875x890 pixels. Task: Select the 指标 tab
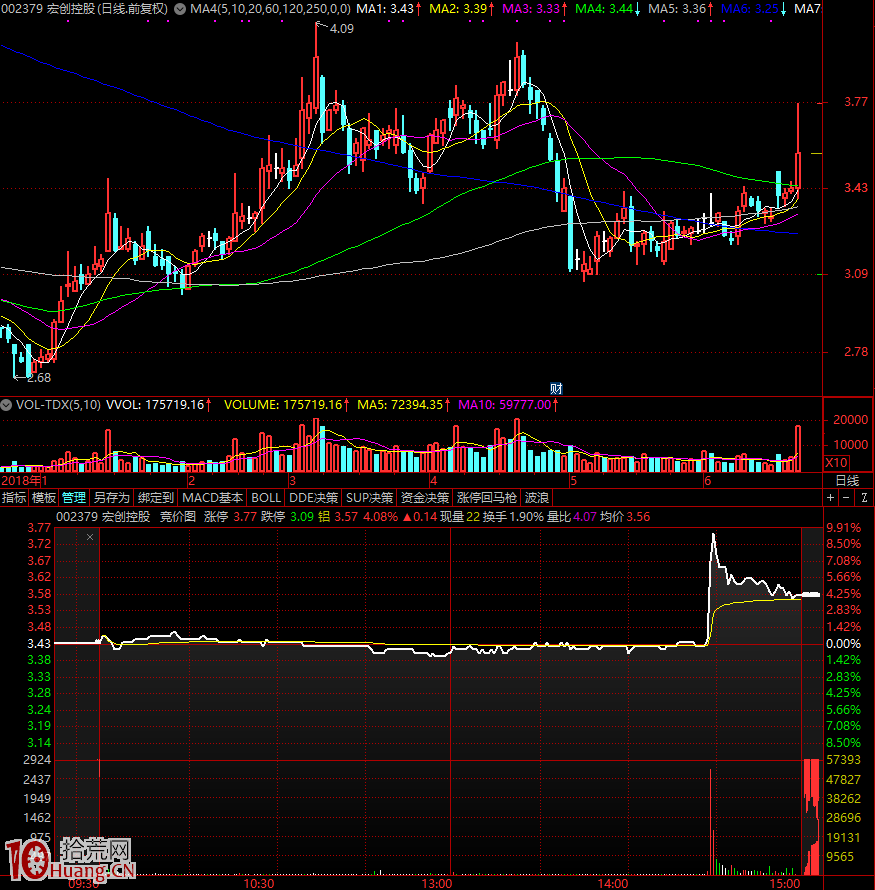point(14,498)
